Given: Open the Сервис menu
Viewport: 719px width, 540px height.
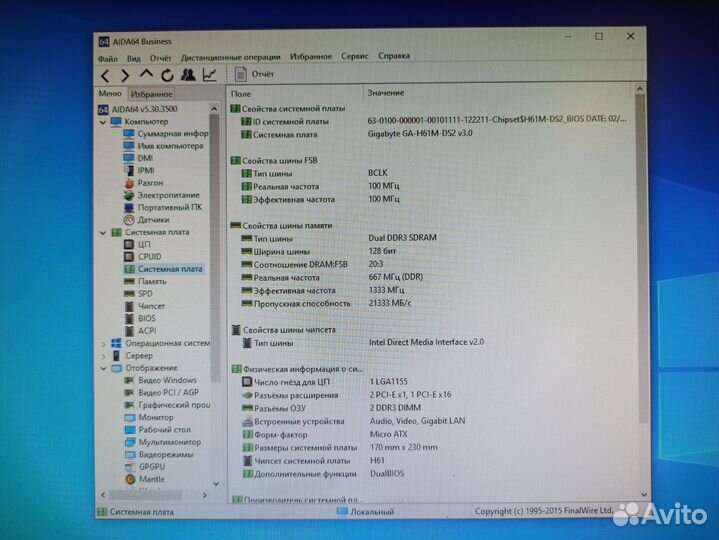Looking at the screenshot, I should (x=354, y=56).
